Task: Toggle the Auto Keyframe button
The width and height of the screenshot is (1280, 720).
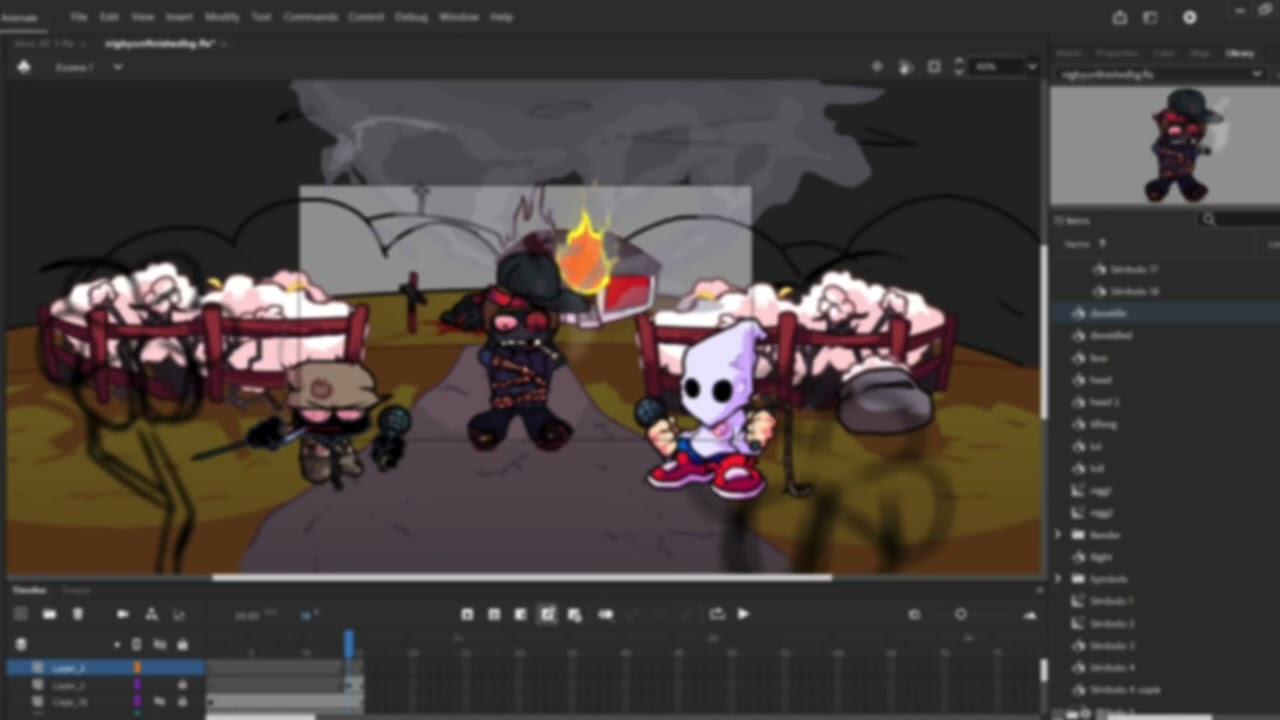Action: [x=548, y=614]
